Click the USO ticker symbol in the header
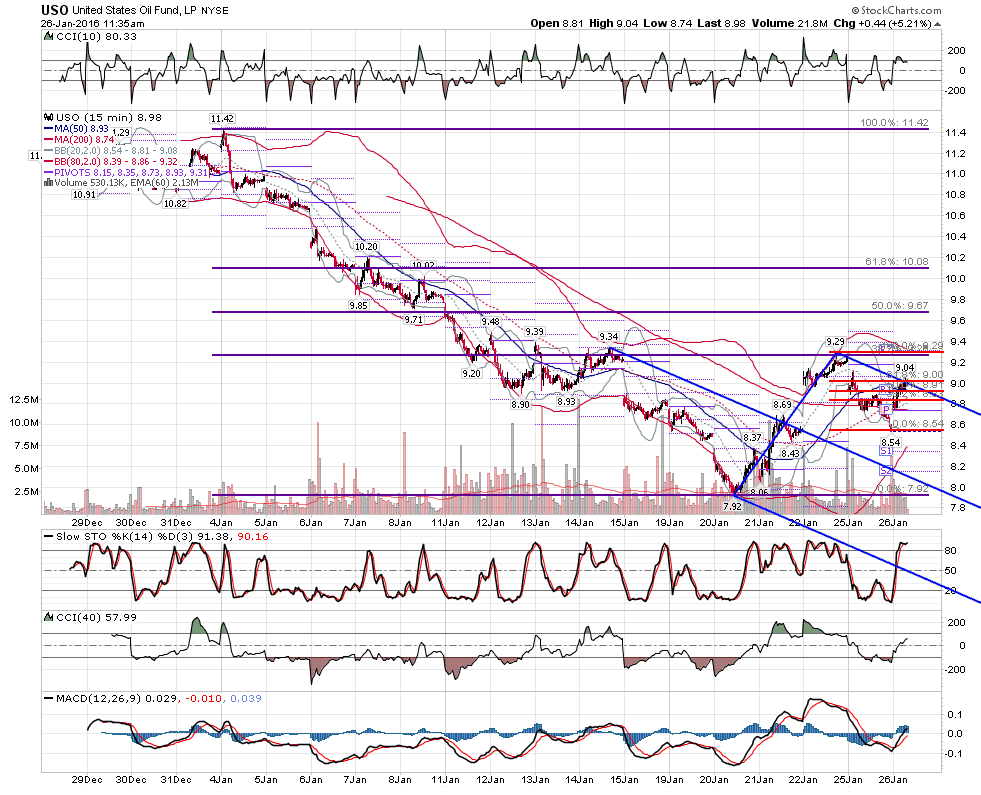This screenshot has height=795, width=981. tap(54, 10)
